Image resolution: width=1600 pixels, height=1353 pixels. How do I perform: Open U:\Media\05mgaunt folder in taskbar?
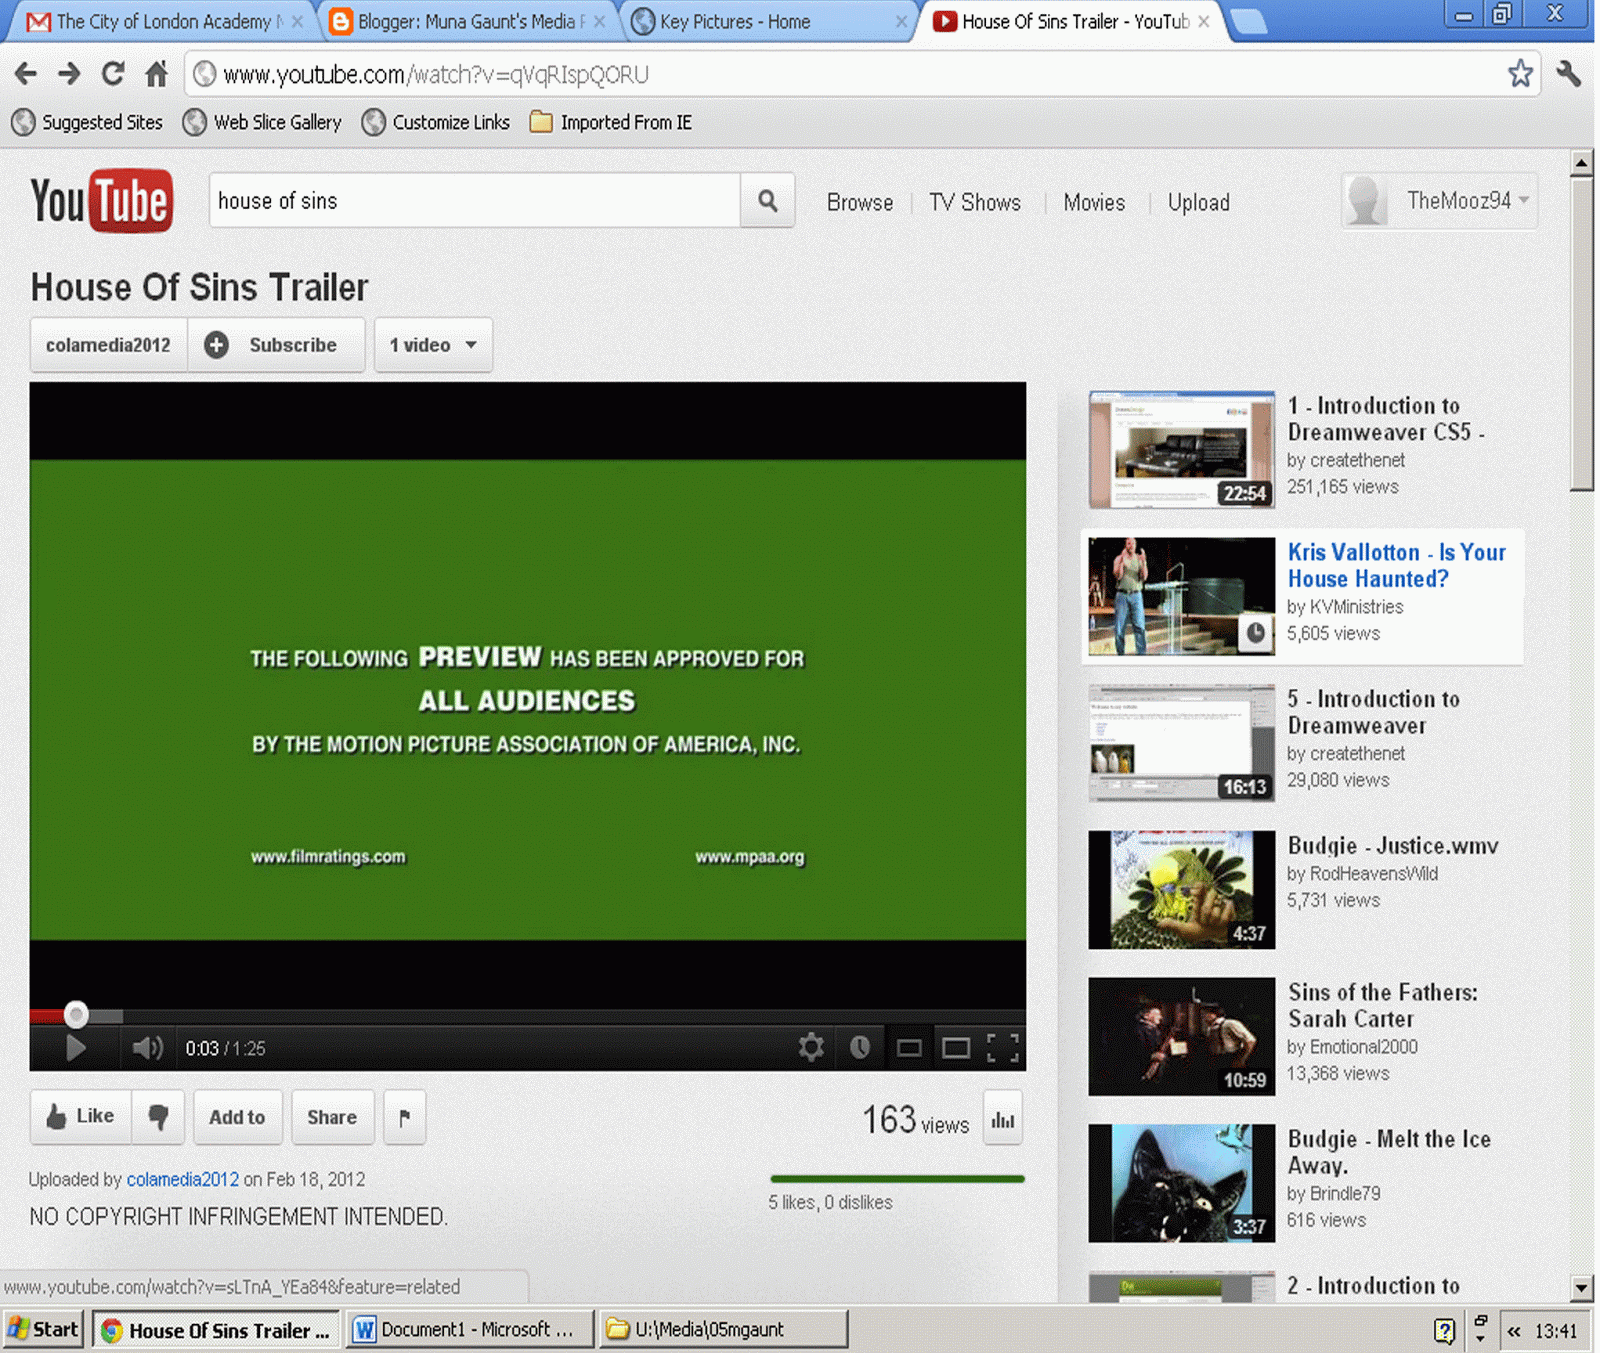(x=724, y=1329)
